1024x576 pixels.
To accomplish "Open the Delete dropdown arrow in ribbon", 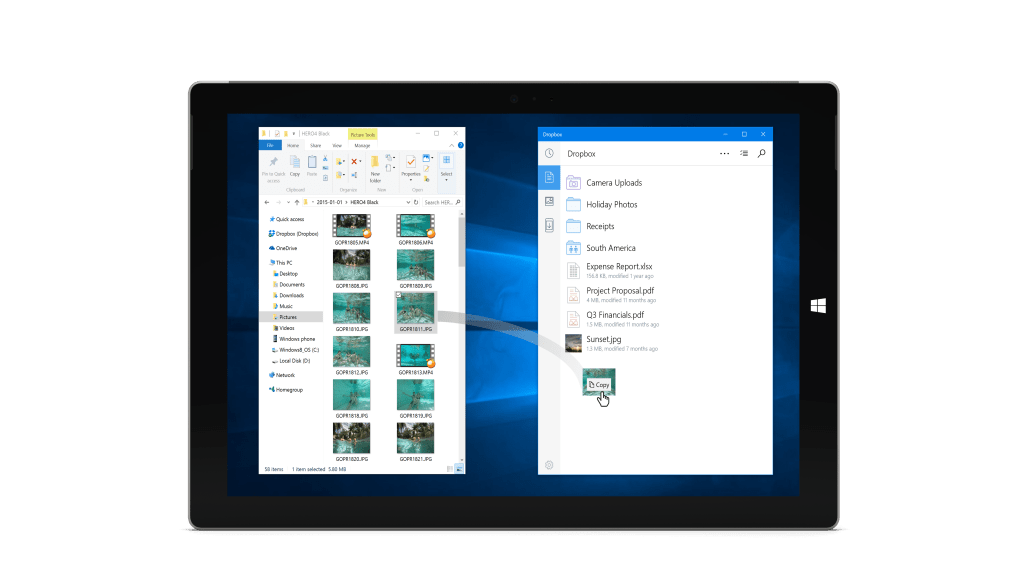I will tap(360, 161).
